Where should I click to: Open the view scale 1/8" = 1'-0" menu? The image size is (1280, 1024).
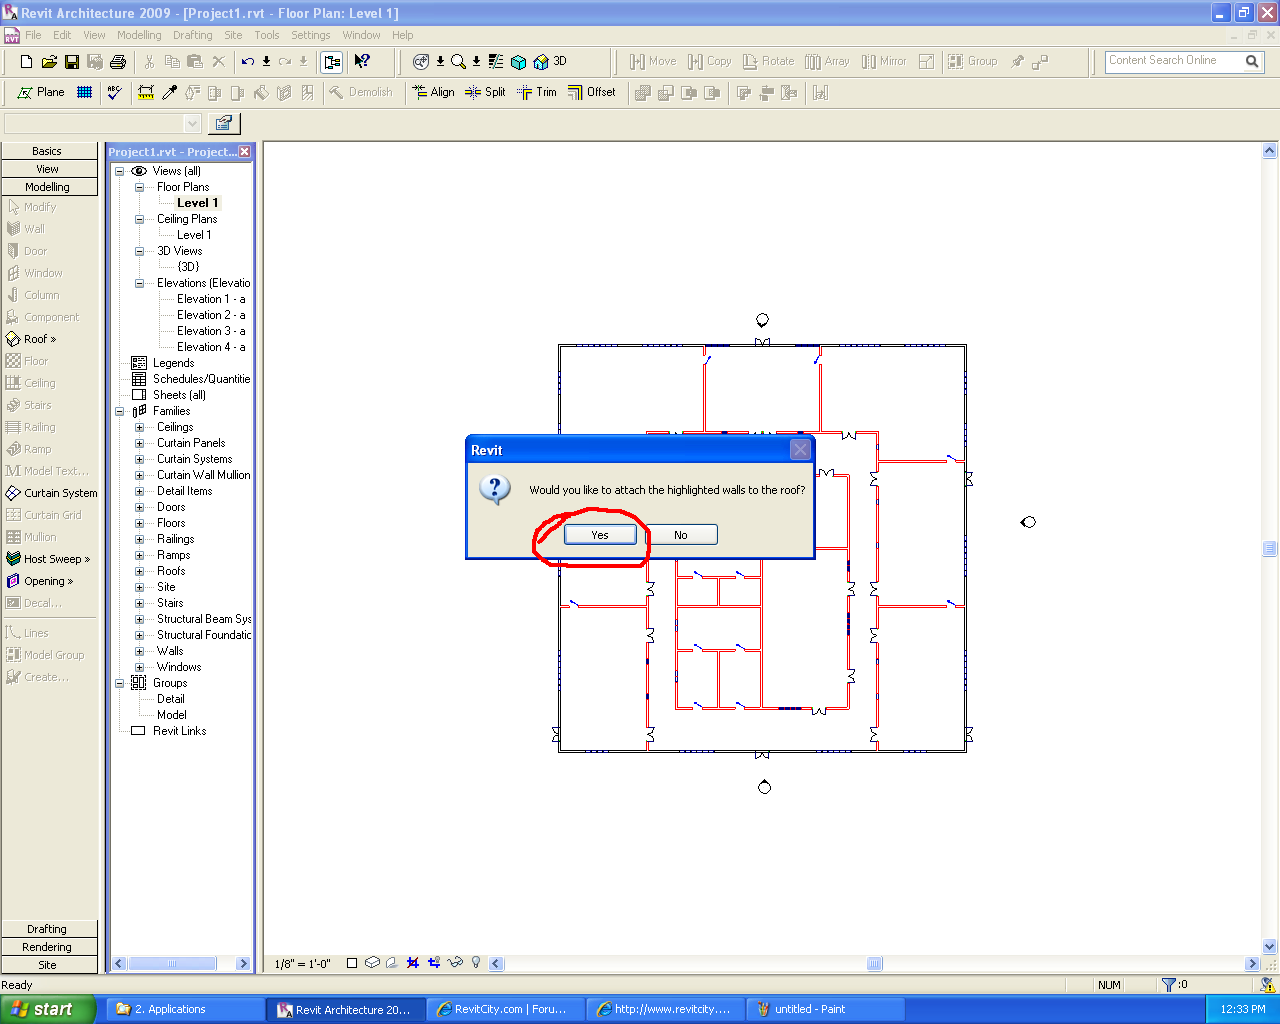[x=302, y=964]
